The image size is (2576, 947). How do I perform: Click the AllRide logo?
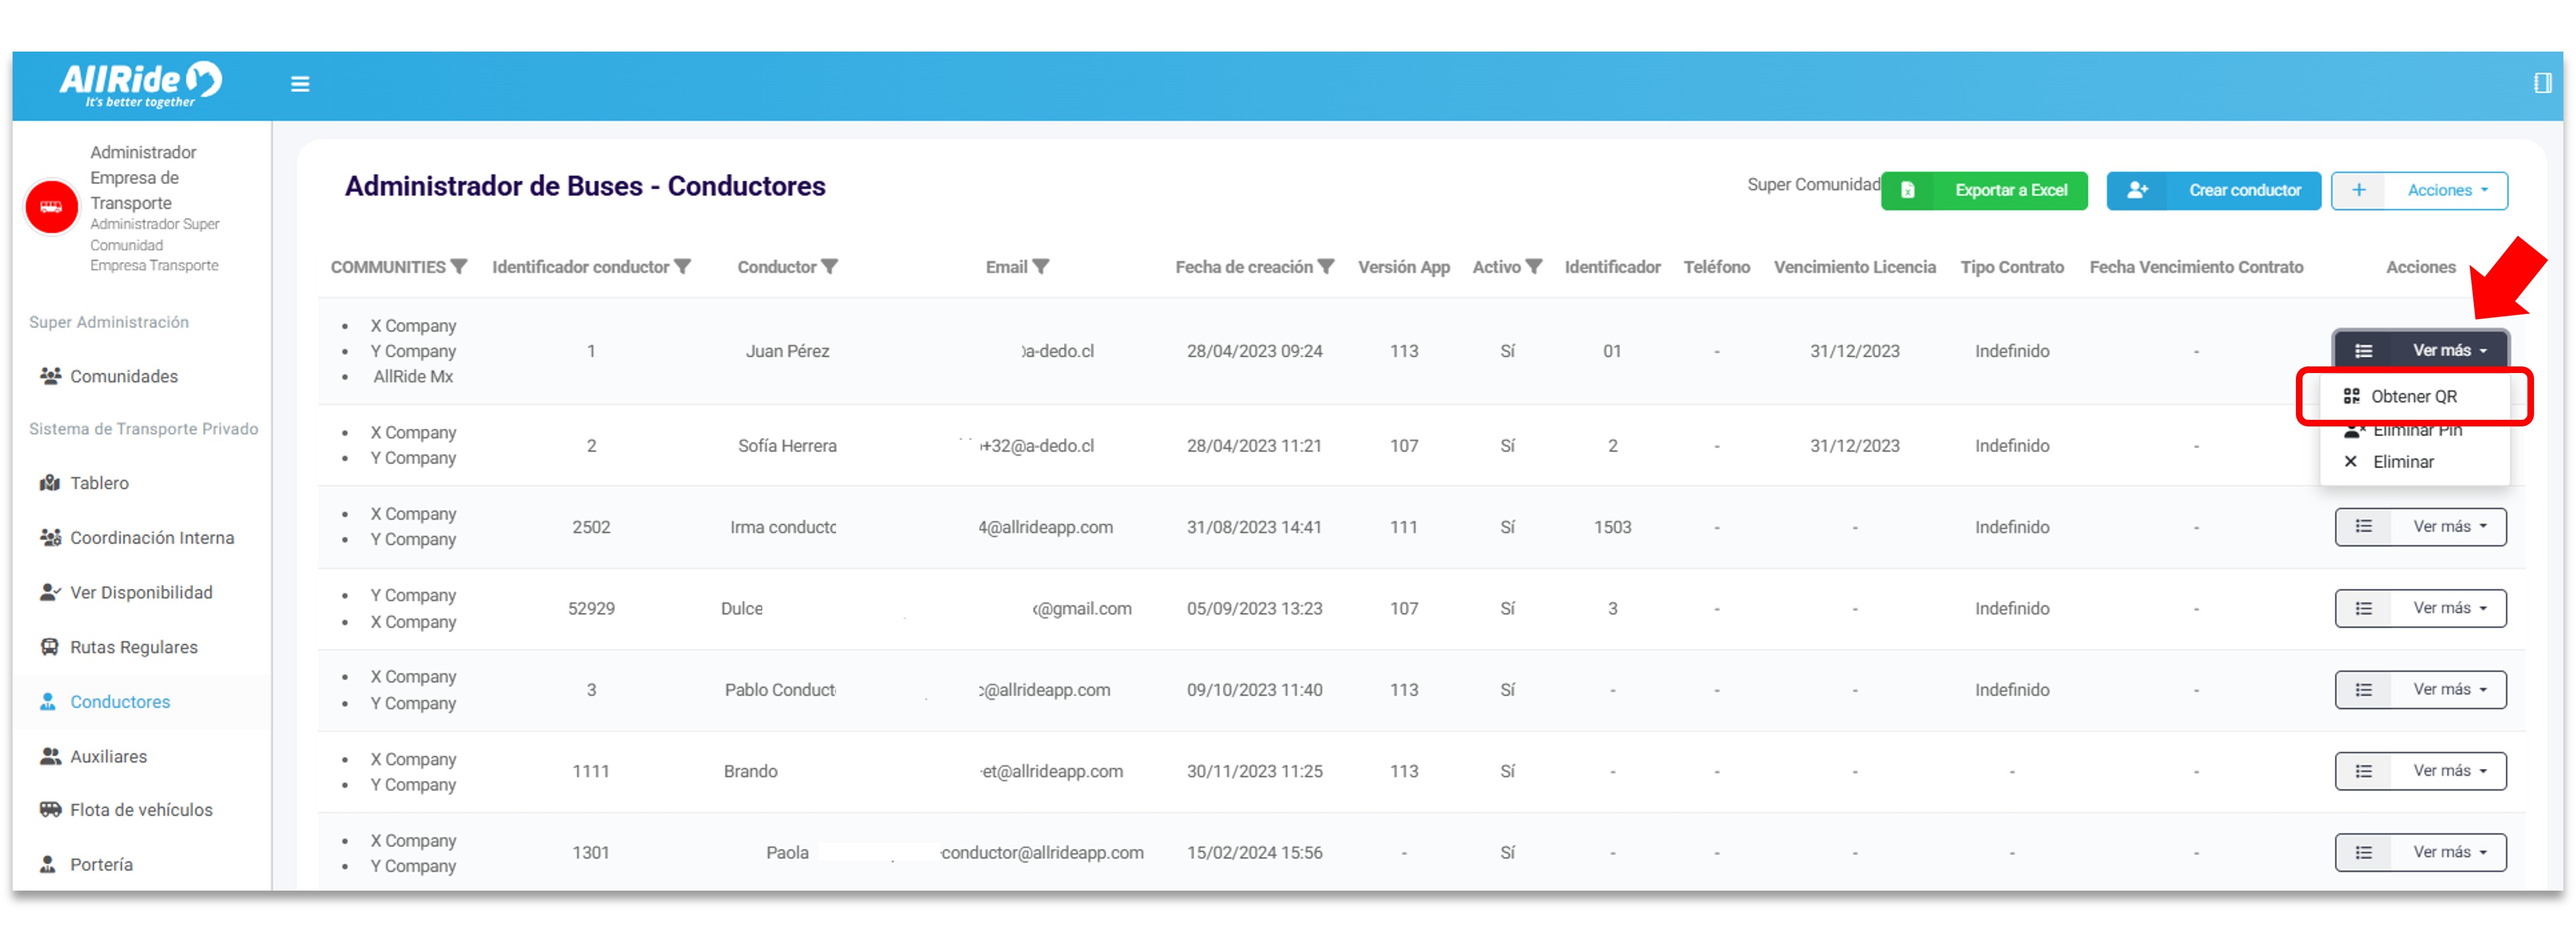coord(140,84)
